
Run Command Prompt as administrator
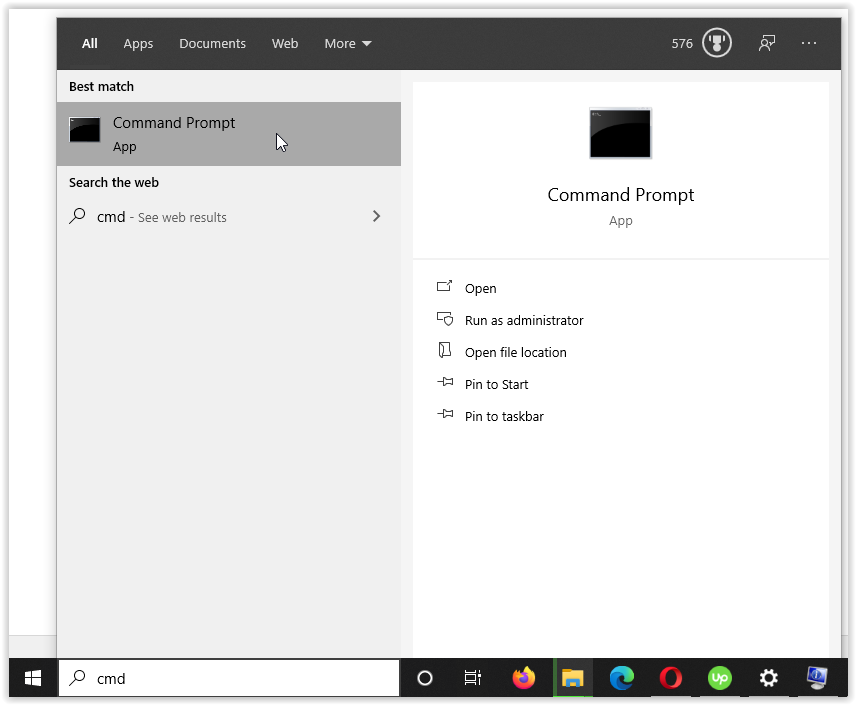tap(523, 320)
